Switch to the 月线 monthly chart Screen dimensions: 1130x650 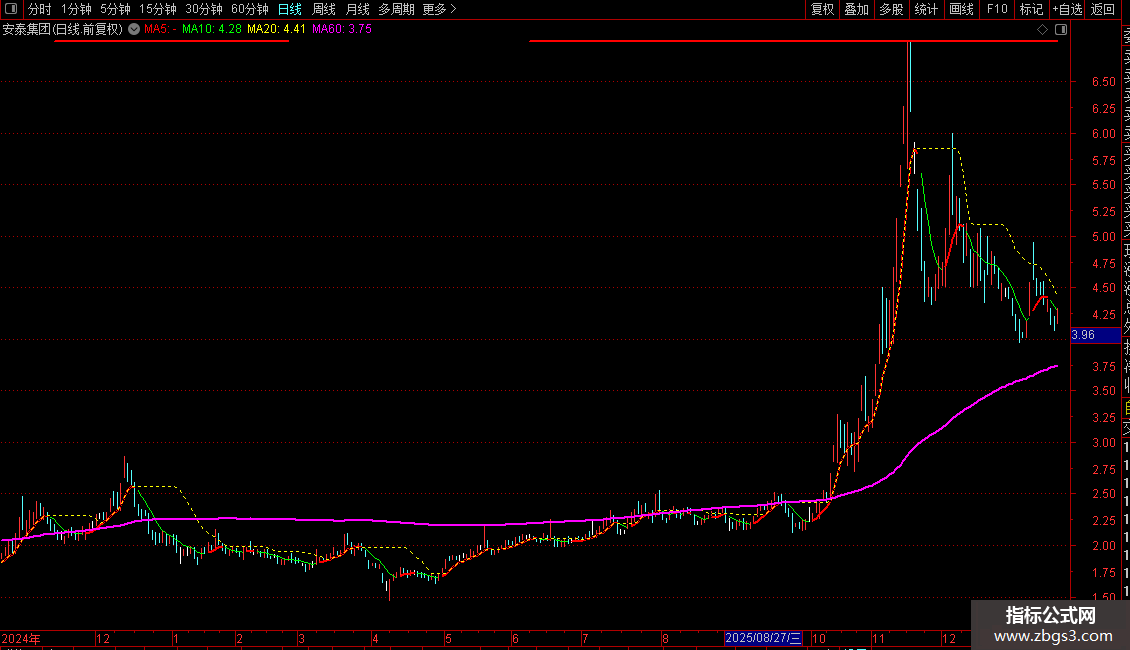coord(357,9)
